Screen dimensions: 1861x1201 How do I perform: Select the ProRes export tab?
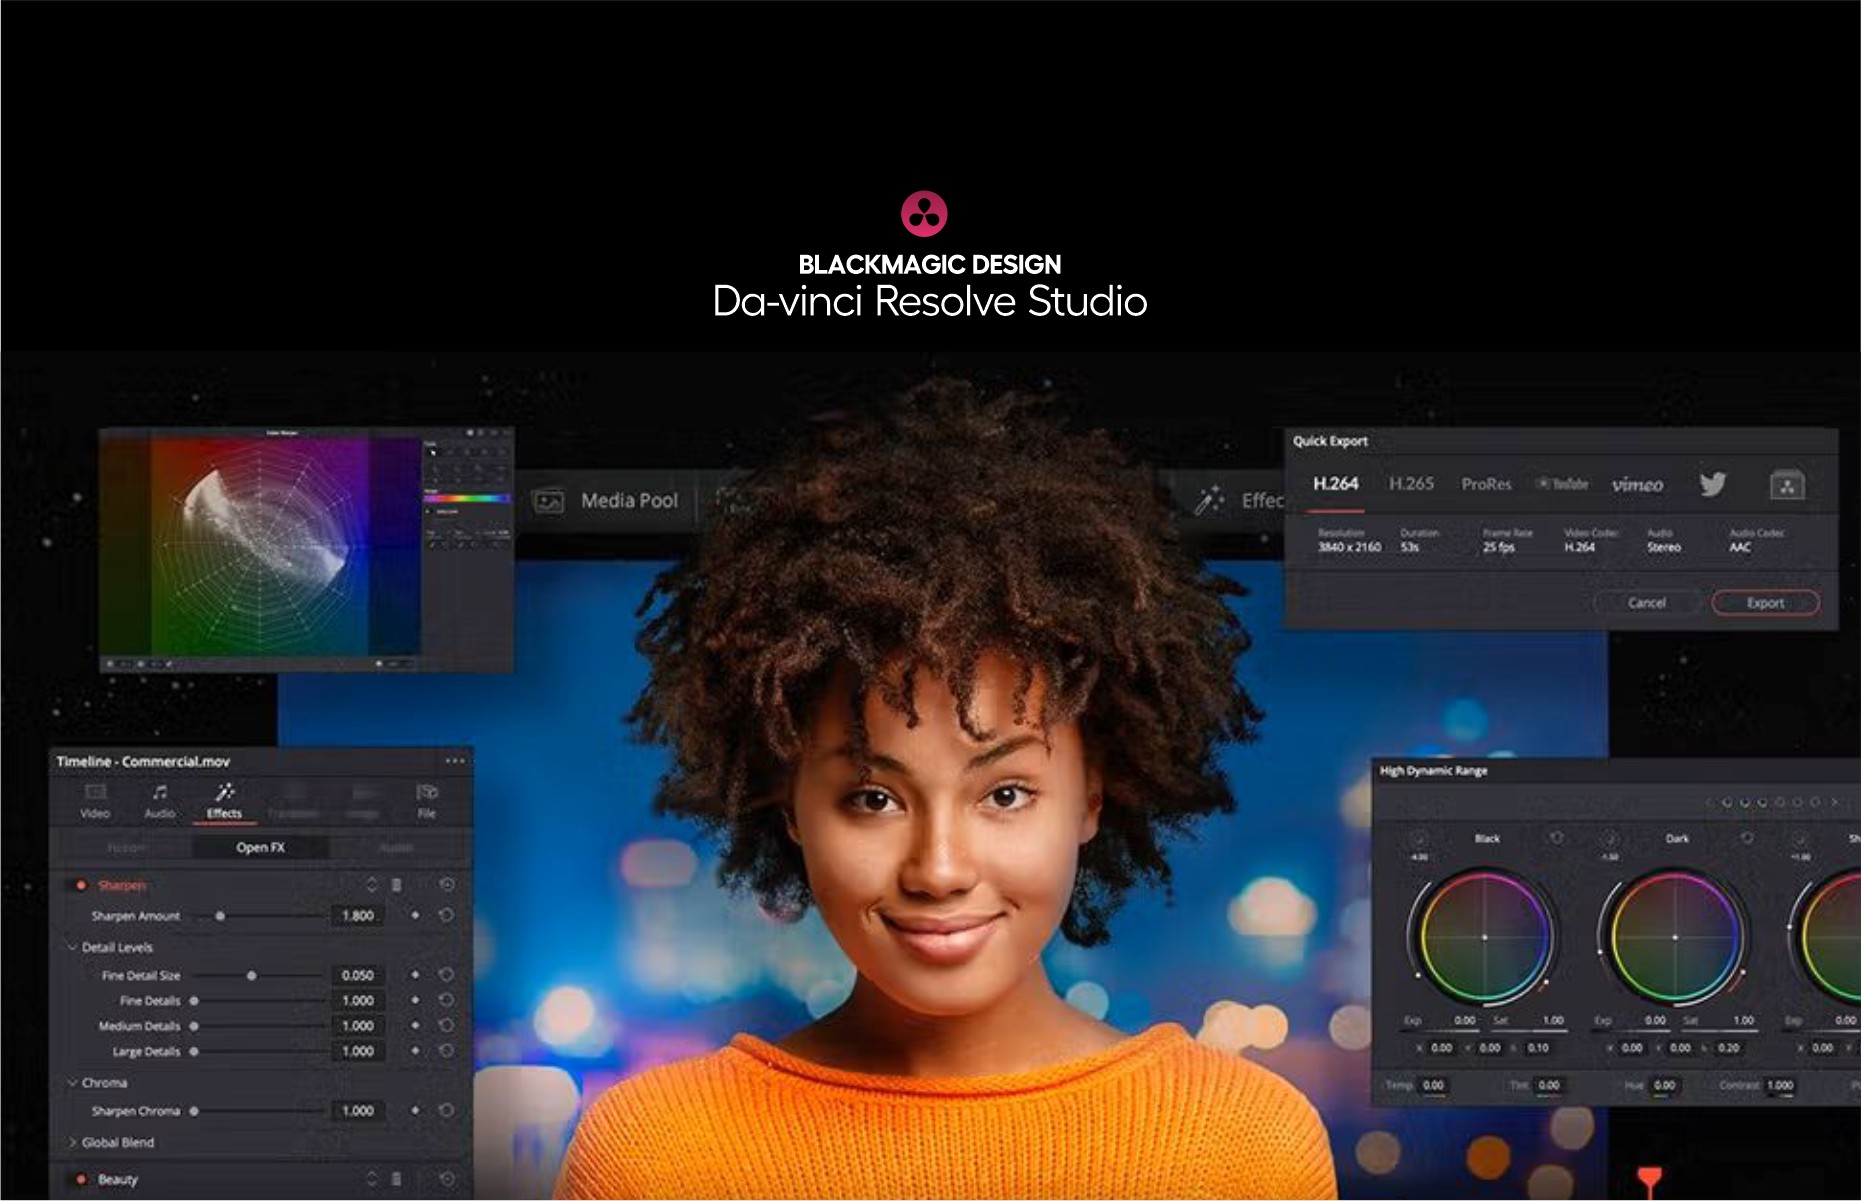(x=1486, y=484)
